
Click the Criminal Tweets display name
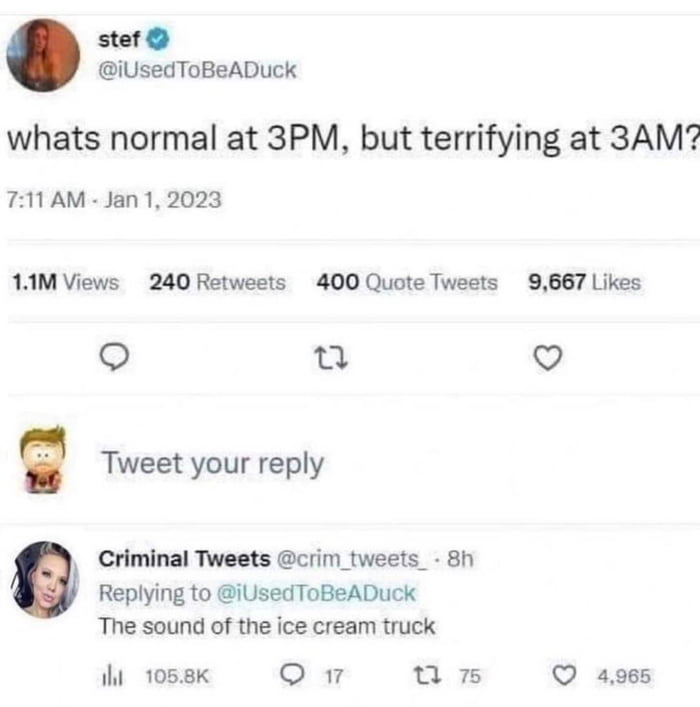(184, 559)
